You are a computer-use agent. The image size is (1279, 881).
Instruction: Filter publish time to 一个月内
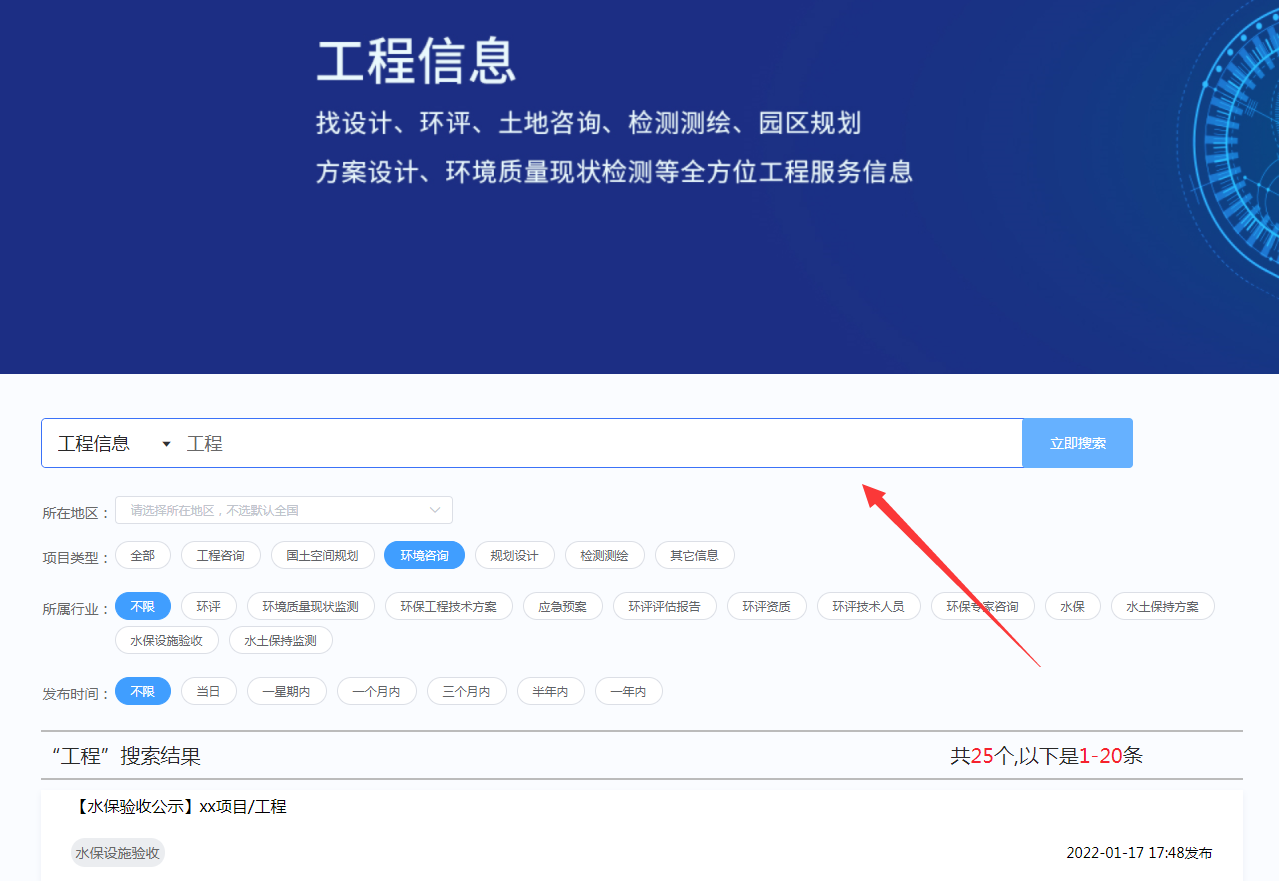tap(376, 691)
